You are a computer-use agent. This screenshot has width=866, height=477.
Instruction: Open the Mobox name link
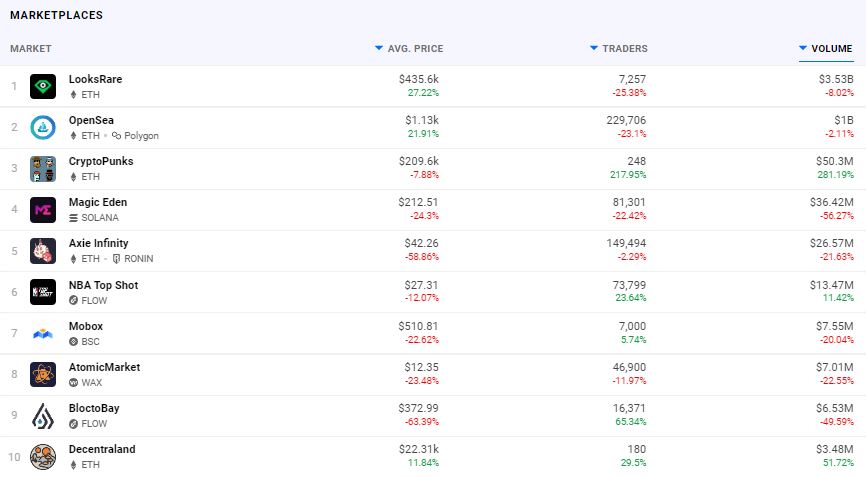pos(86,326)
